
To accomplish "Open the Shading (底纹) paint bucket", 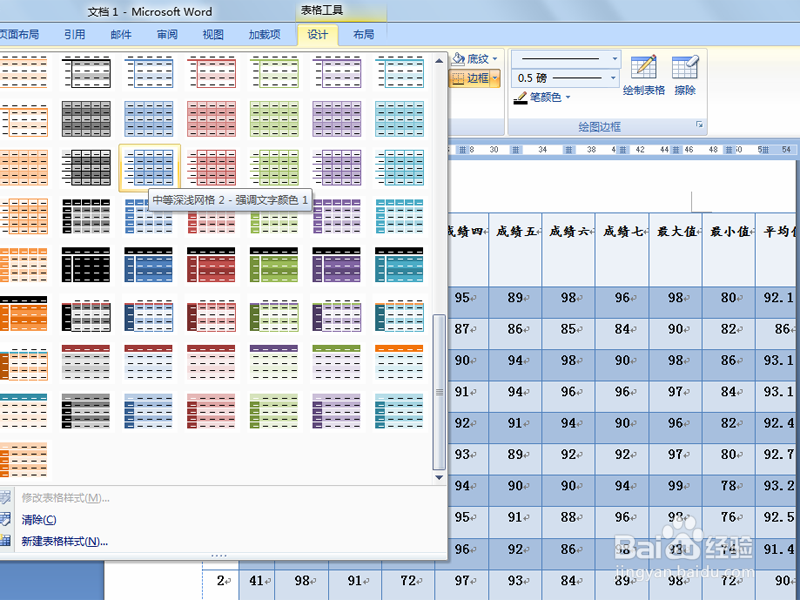I will pyautogui.click(x=458, y=59).
